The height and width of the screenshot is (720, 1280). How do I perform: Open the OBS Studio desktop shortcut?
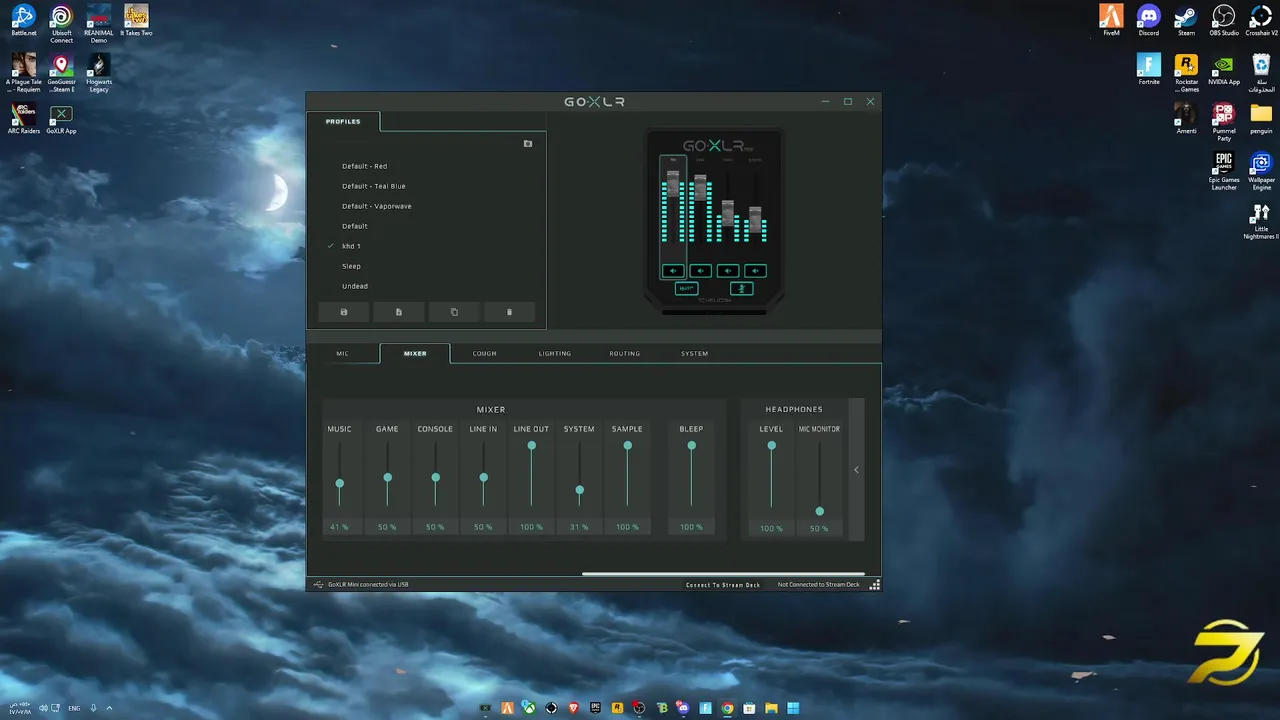1224,21
